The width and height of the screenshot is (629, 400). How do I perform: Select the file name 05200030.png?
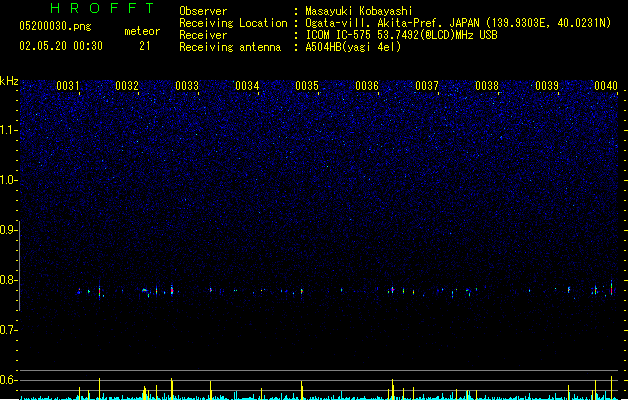pyautogui.click(x=55, y=26)
